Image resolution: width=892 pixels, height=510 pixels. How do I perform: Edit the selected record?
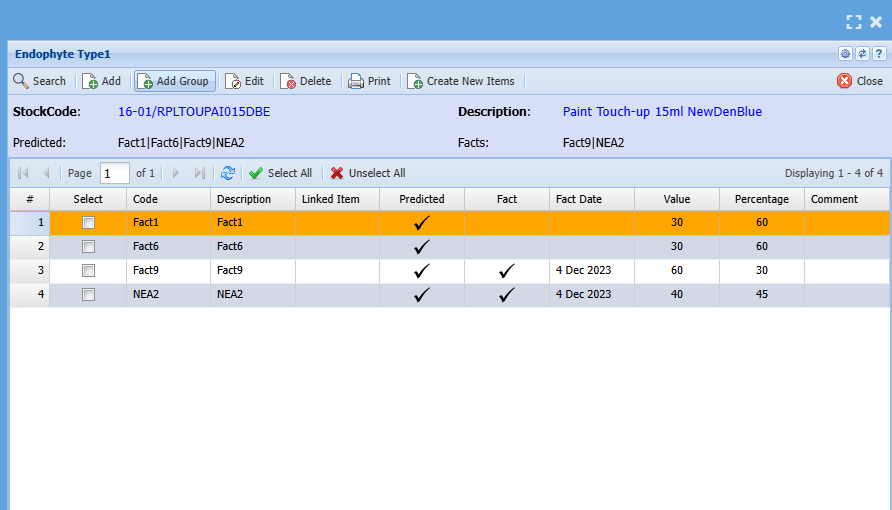(245, 81)
